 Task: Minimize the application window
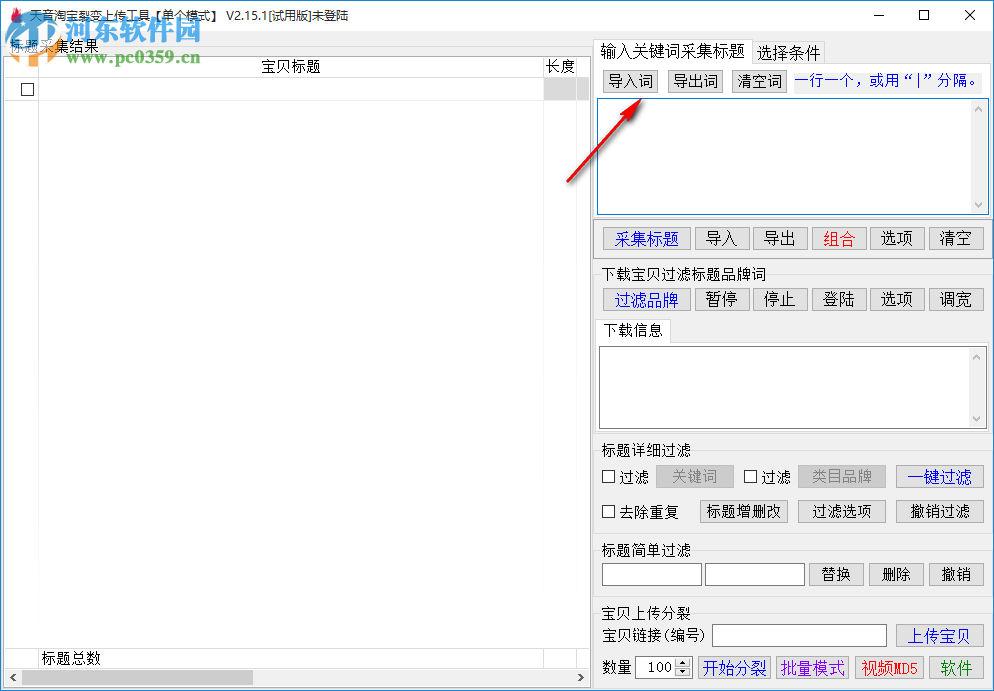(879, 15)
